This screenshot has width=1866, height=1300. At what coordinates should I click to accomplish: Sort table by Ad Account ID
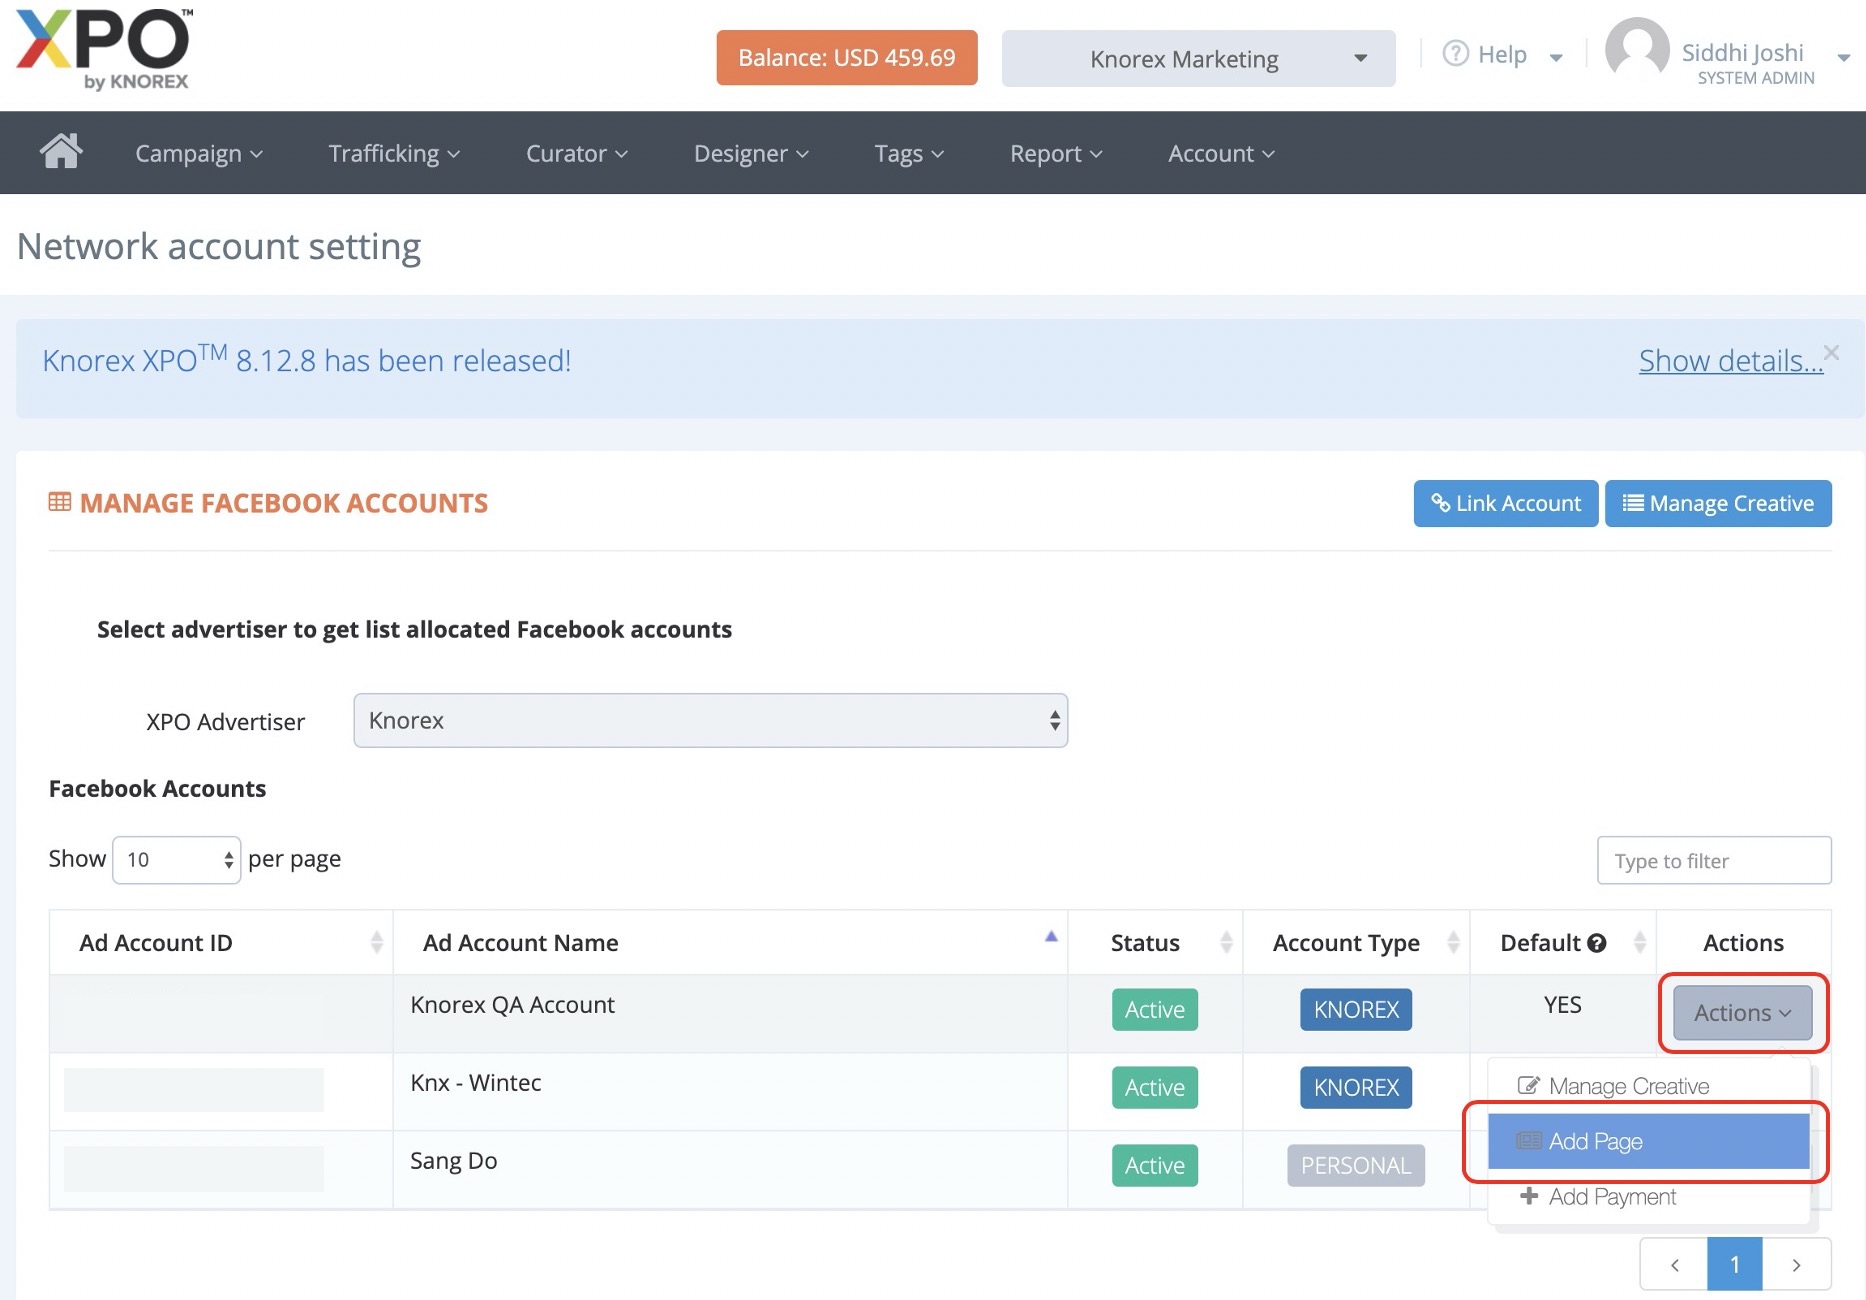tap(376, 942)
